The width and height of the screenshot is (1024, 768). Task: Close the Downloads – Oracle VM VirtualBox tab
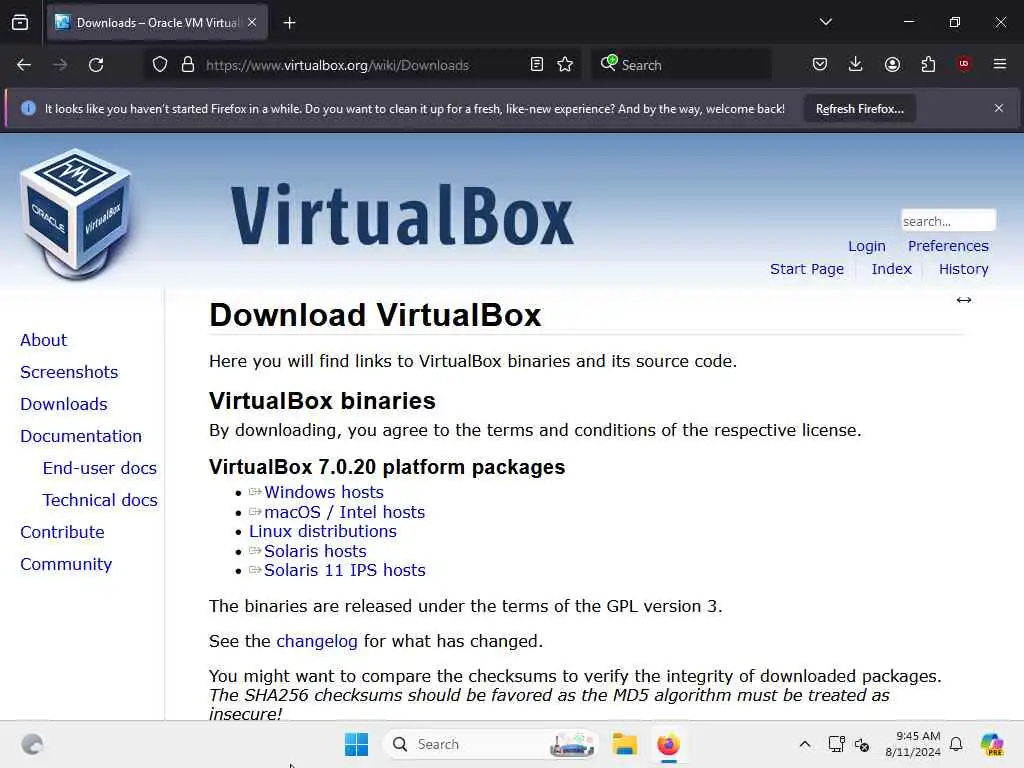252,22
